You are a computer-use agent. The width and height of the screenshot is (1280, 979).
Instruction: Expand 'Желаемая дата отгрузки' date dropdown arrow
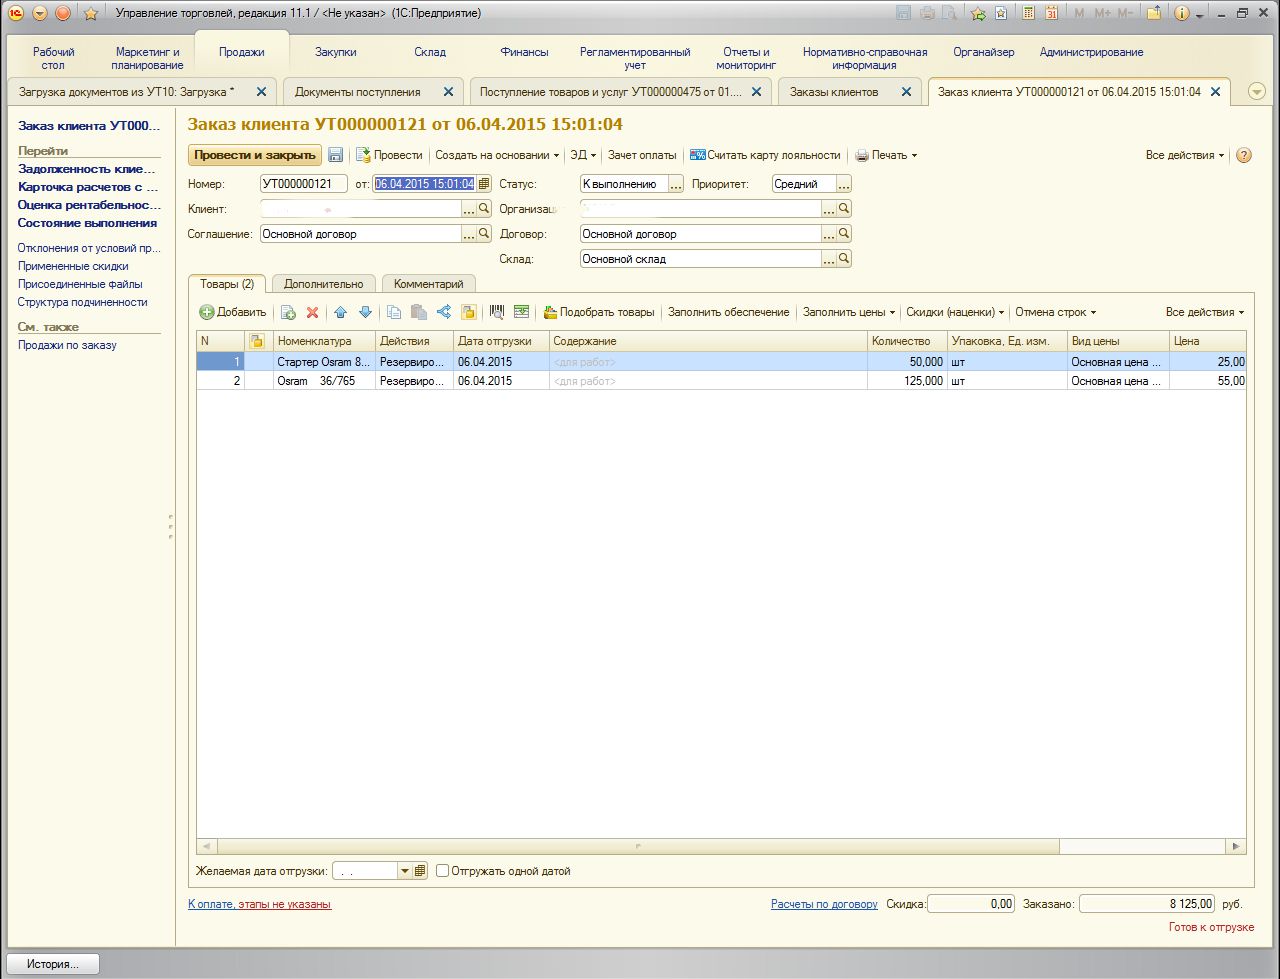(x=405, y=871)
